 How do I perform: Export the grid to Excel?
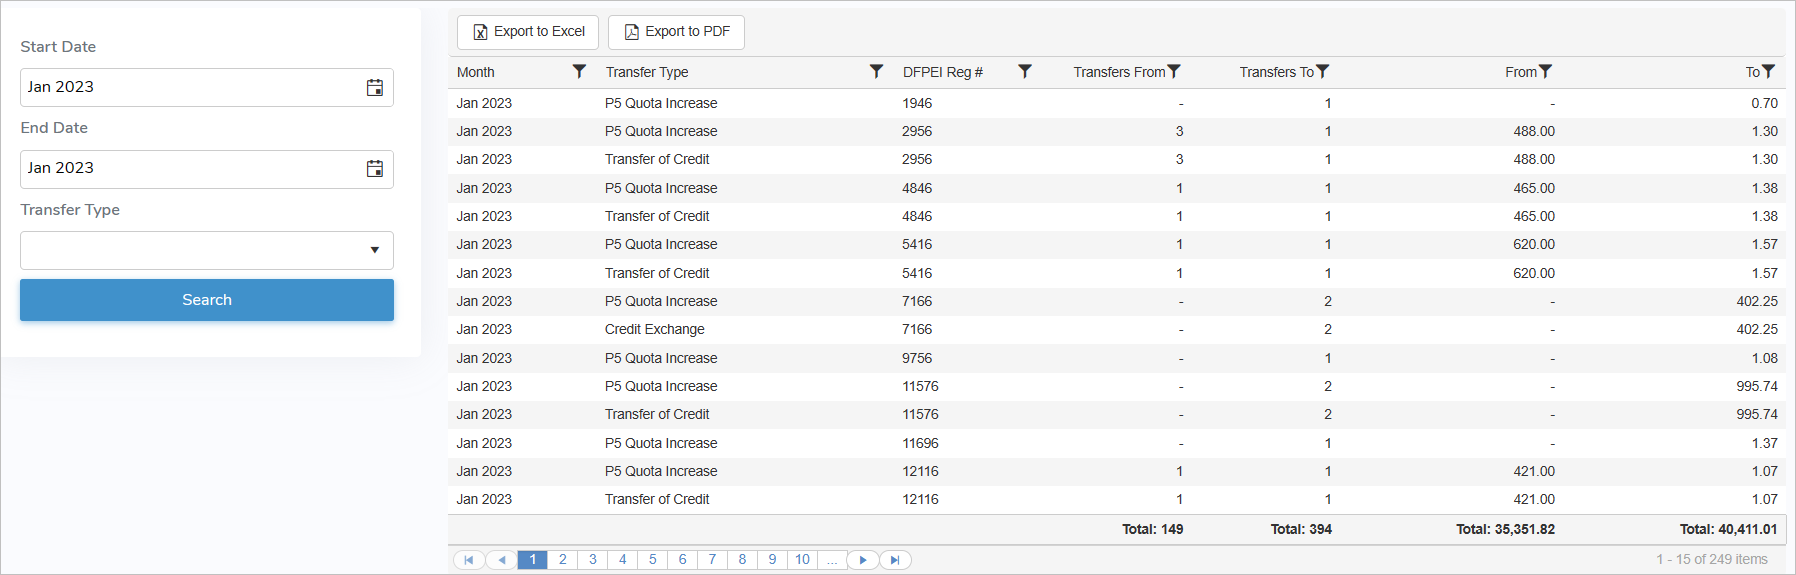528,32
